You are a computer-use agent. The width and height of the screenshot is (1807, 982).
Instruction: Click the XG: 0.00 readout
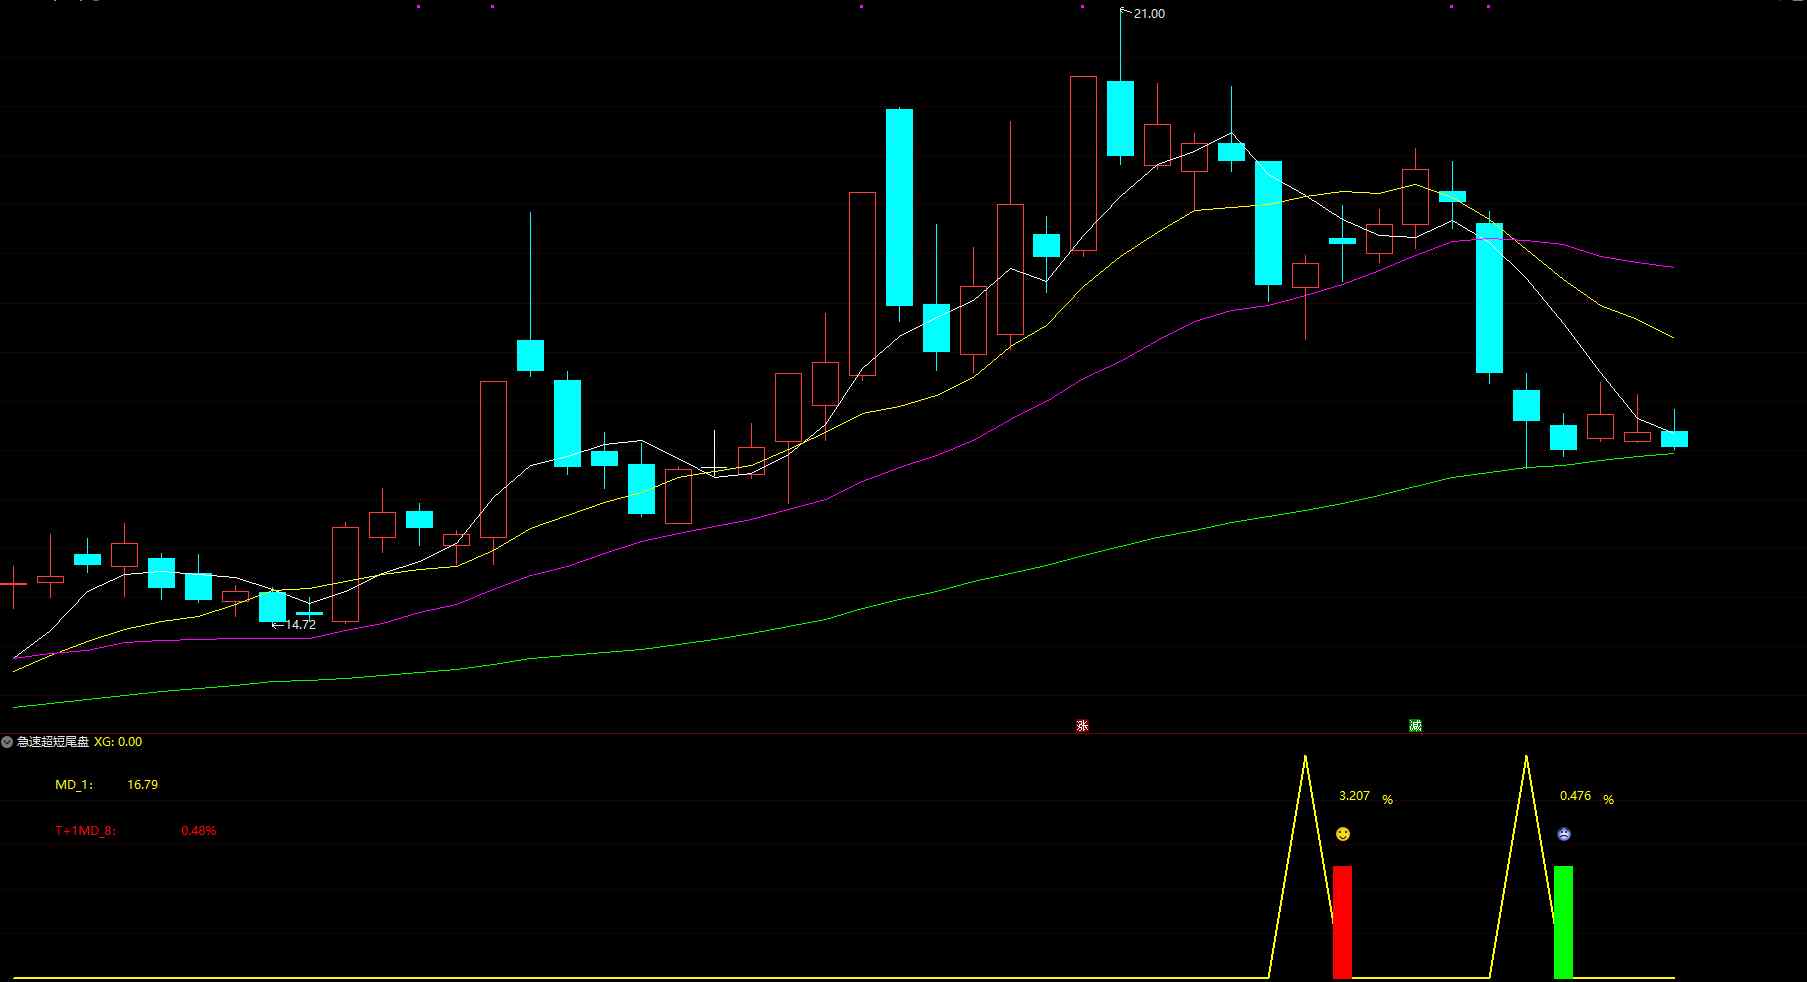(118, 742)
